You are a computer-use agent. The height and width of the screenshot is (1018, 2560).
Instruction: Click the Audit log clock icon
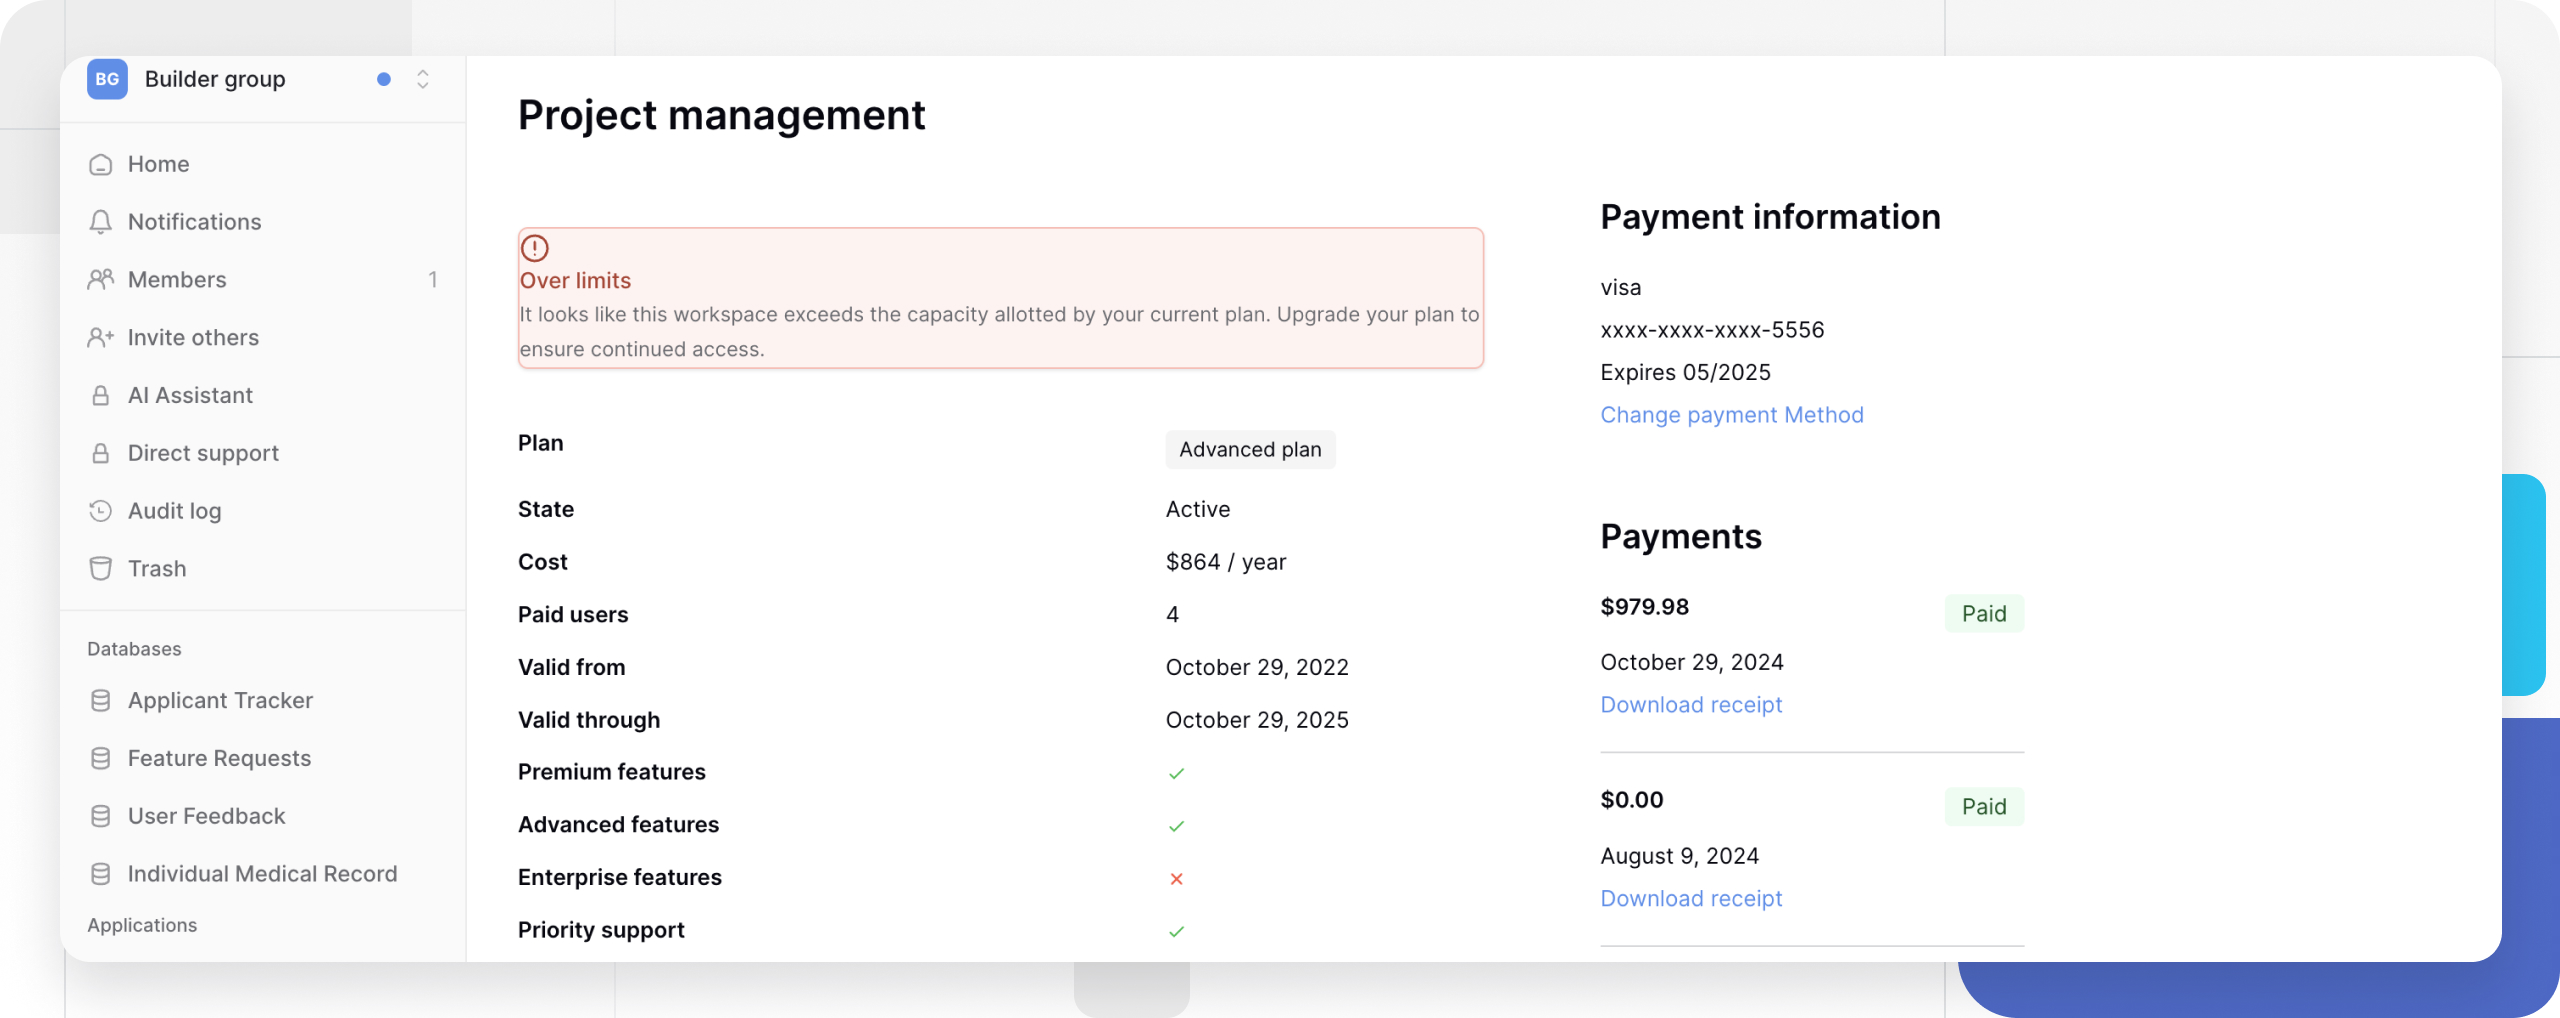point(100,511)
